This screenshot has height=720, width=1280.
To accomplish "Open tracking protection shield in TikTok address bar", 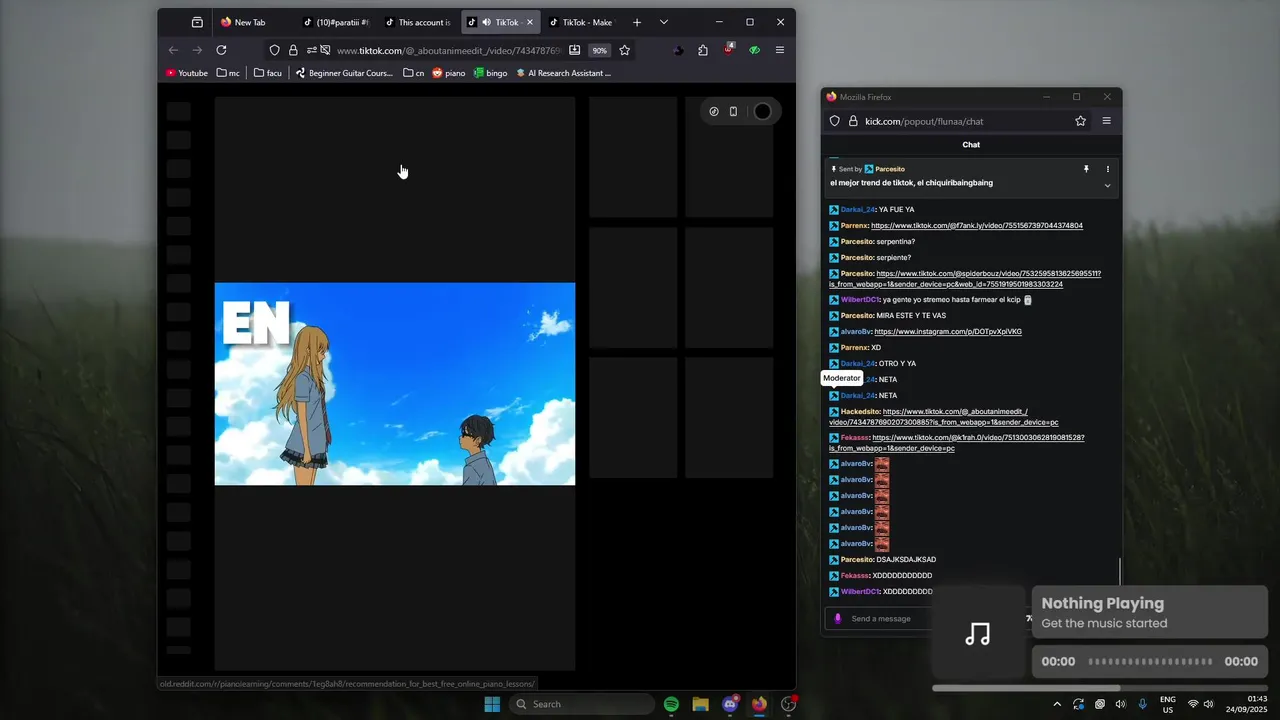I will pyautogui.click(x=275, y=50).
